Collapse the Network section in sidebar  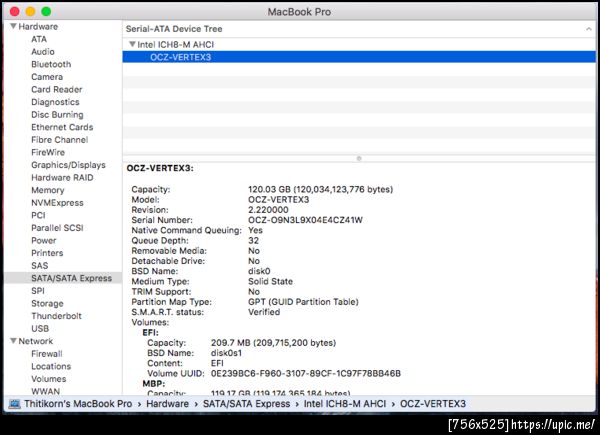[13, 341]
